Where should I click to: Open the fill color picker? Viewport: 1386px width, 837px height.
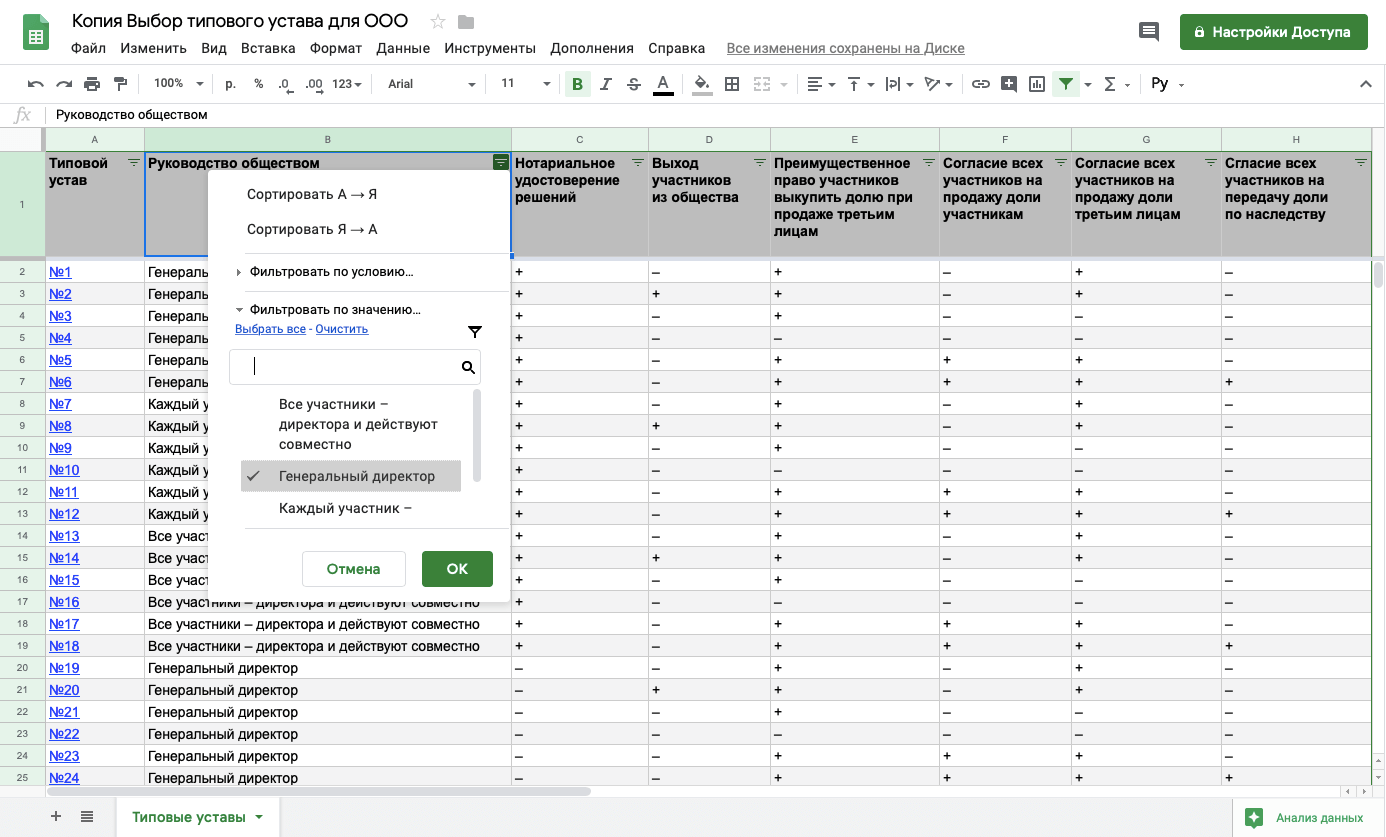(x=702, y=84)
